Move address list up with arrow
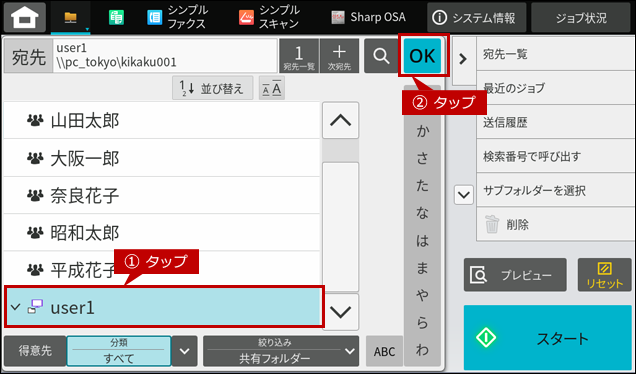The width and height of the screenshot is (636, 374). click(340, 120)
